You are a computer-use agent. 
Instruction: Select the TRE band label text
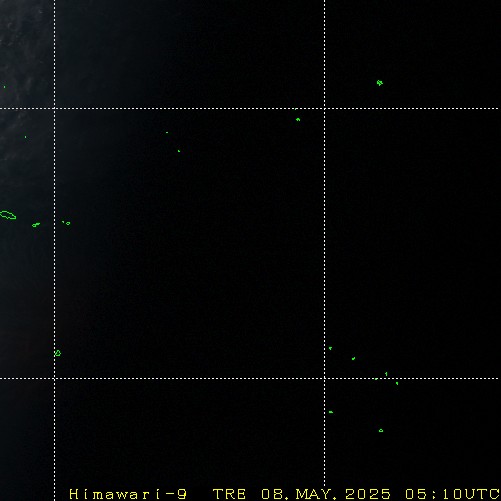[229, 494]
